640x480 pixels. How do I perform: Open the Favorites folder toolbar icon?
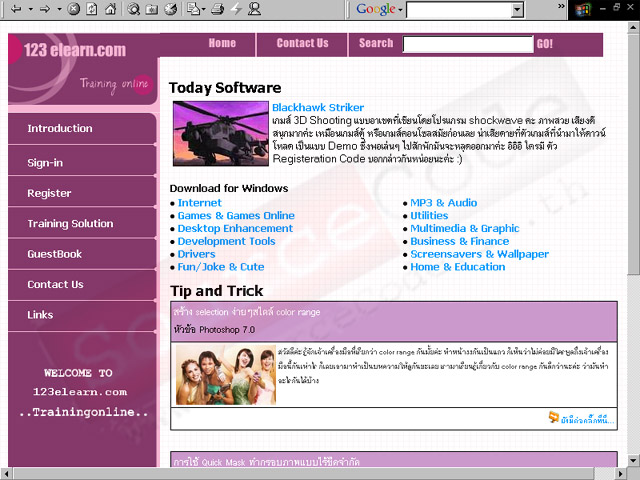point(152,9)
